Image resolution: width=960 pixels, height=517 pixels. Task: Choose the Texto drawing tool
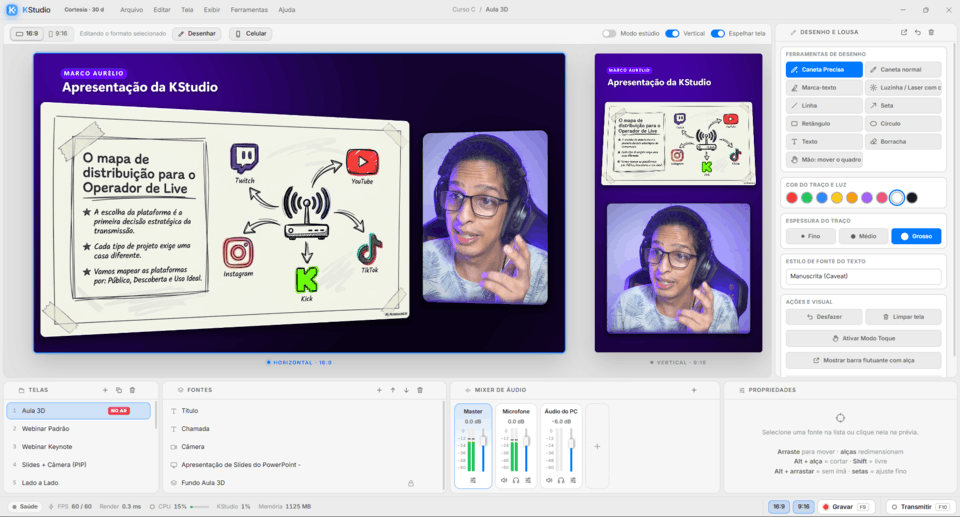coord(824,142)
